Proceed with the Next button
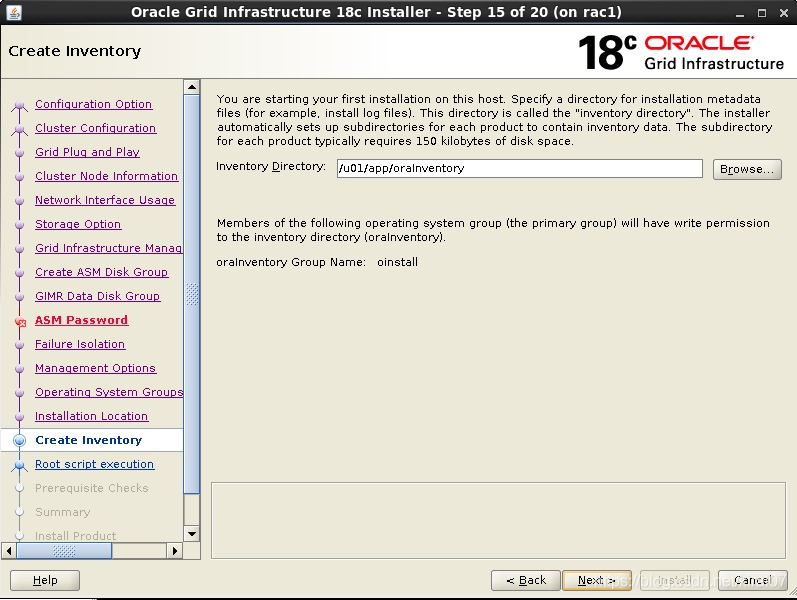Image resolution: width=797 pixels, height=600 pixels. click(597, 580)
